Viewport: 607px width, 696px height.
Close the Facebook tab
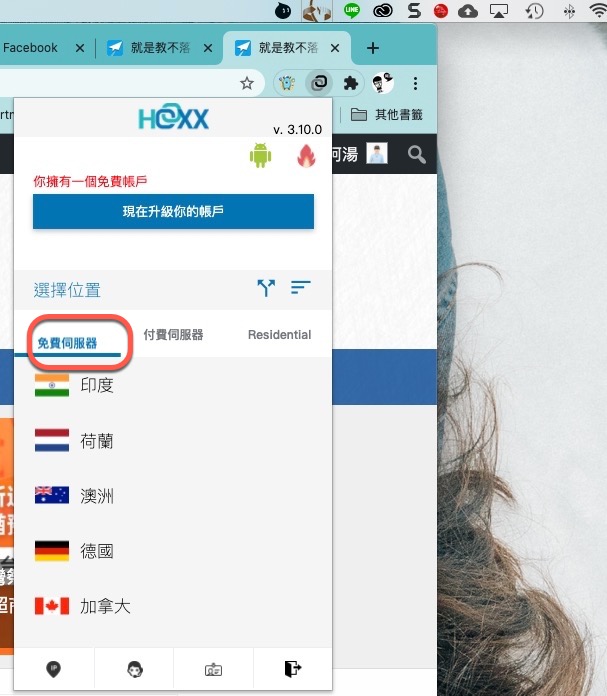(80, 48)
